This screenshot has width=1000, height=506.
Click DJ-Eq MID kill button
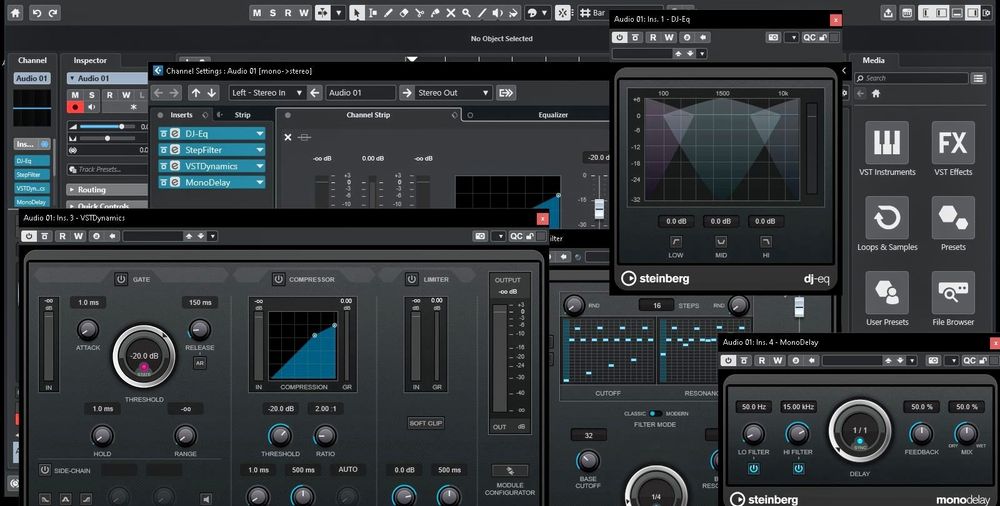721,242
